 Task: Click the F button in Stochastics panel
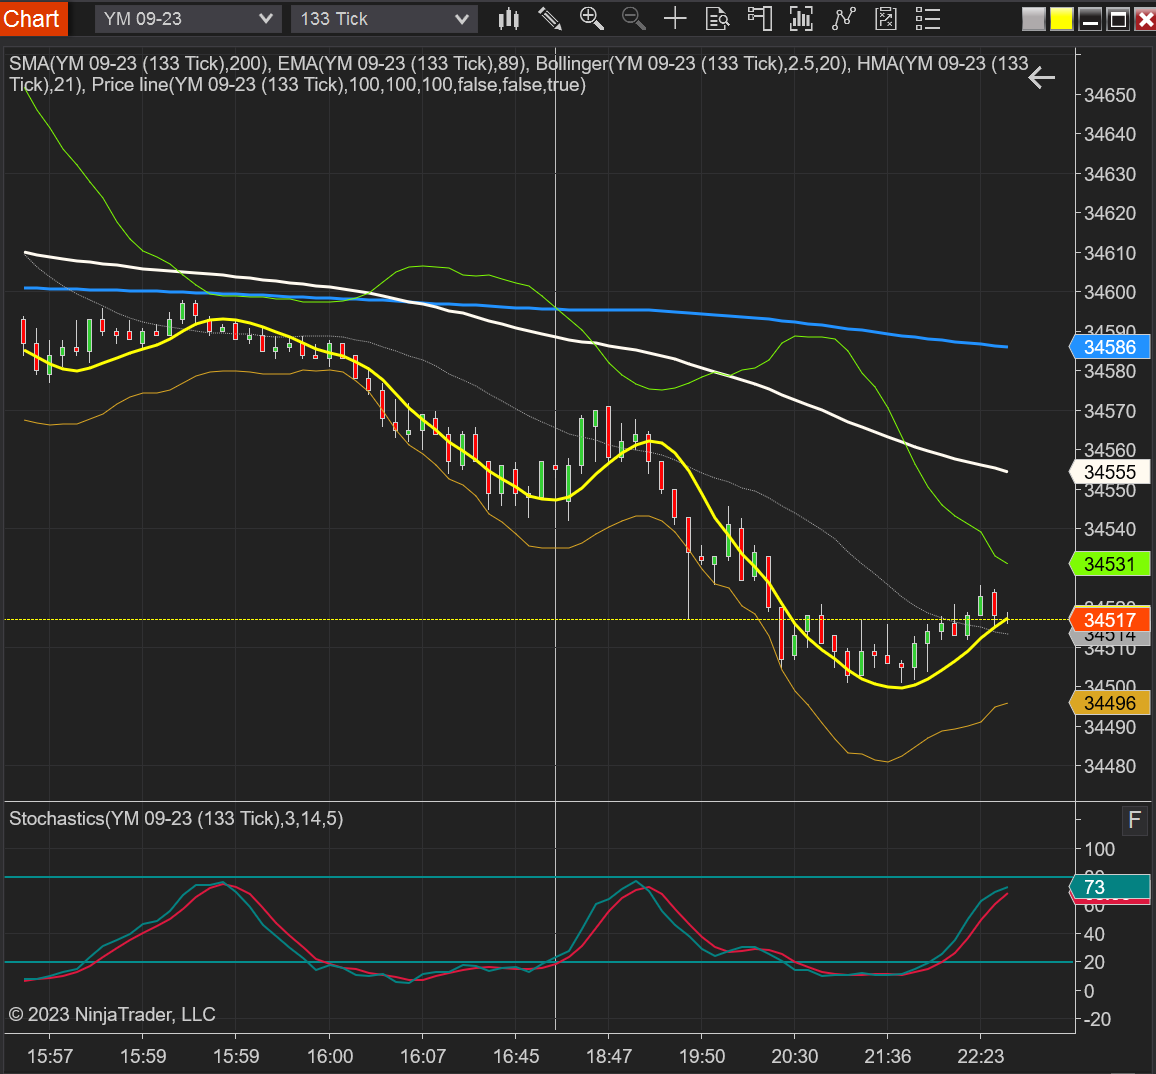pyautogui.click(x=1134, y=821)
